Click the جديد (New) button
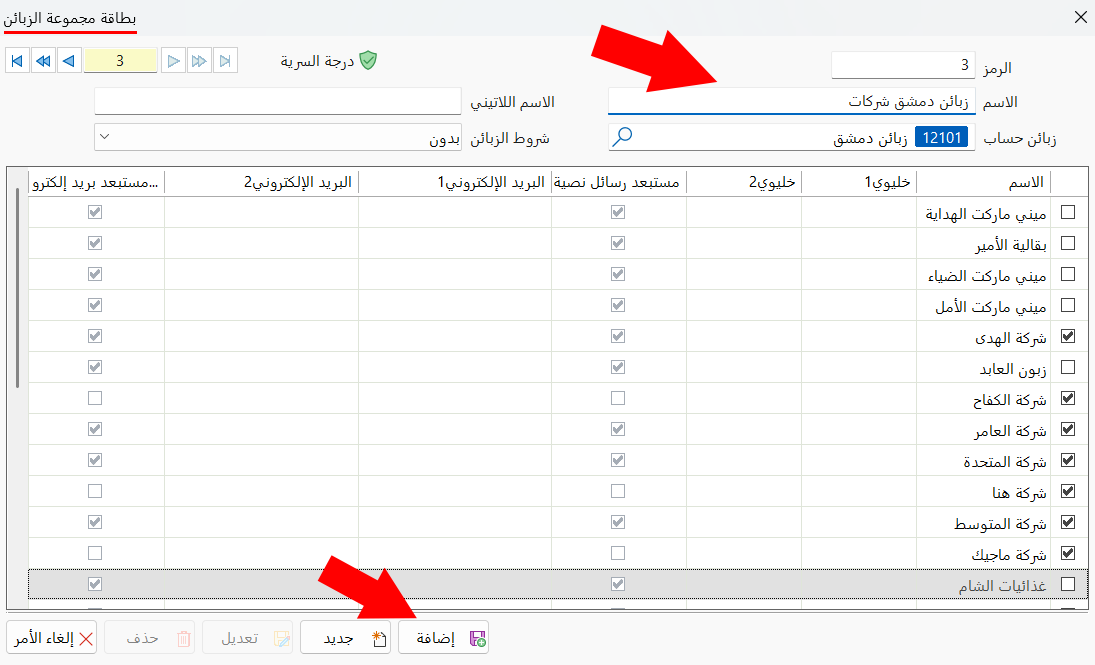 pos(346,638)
